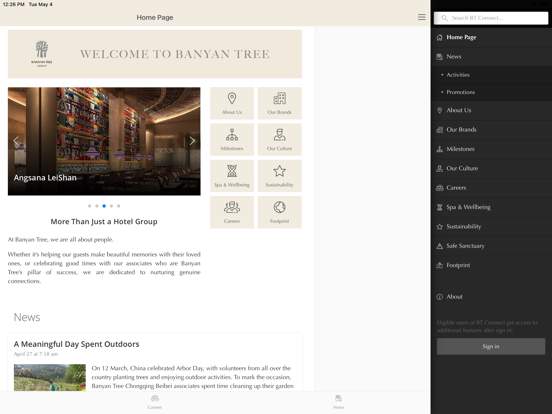Select second carousel pagination dot
Image resolution: width=552 pixels, height=414 pixels.
tap(97, 206)
